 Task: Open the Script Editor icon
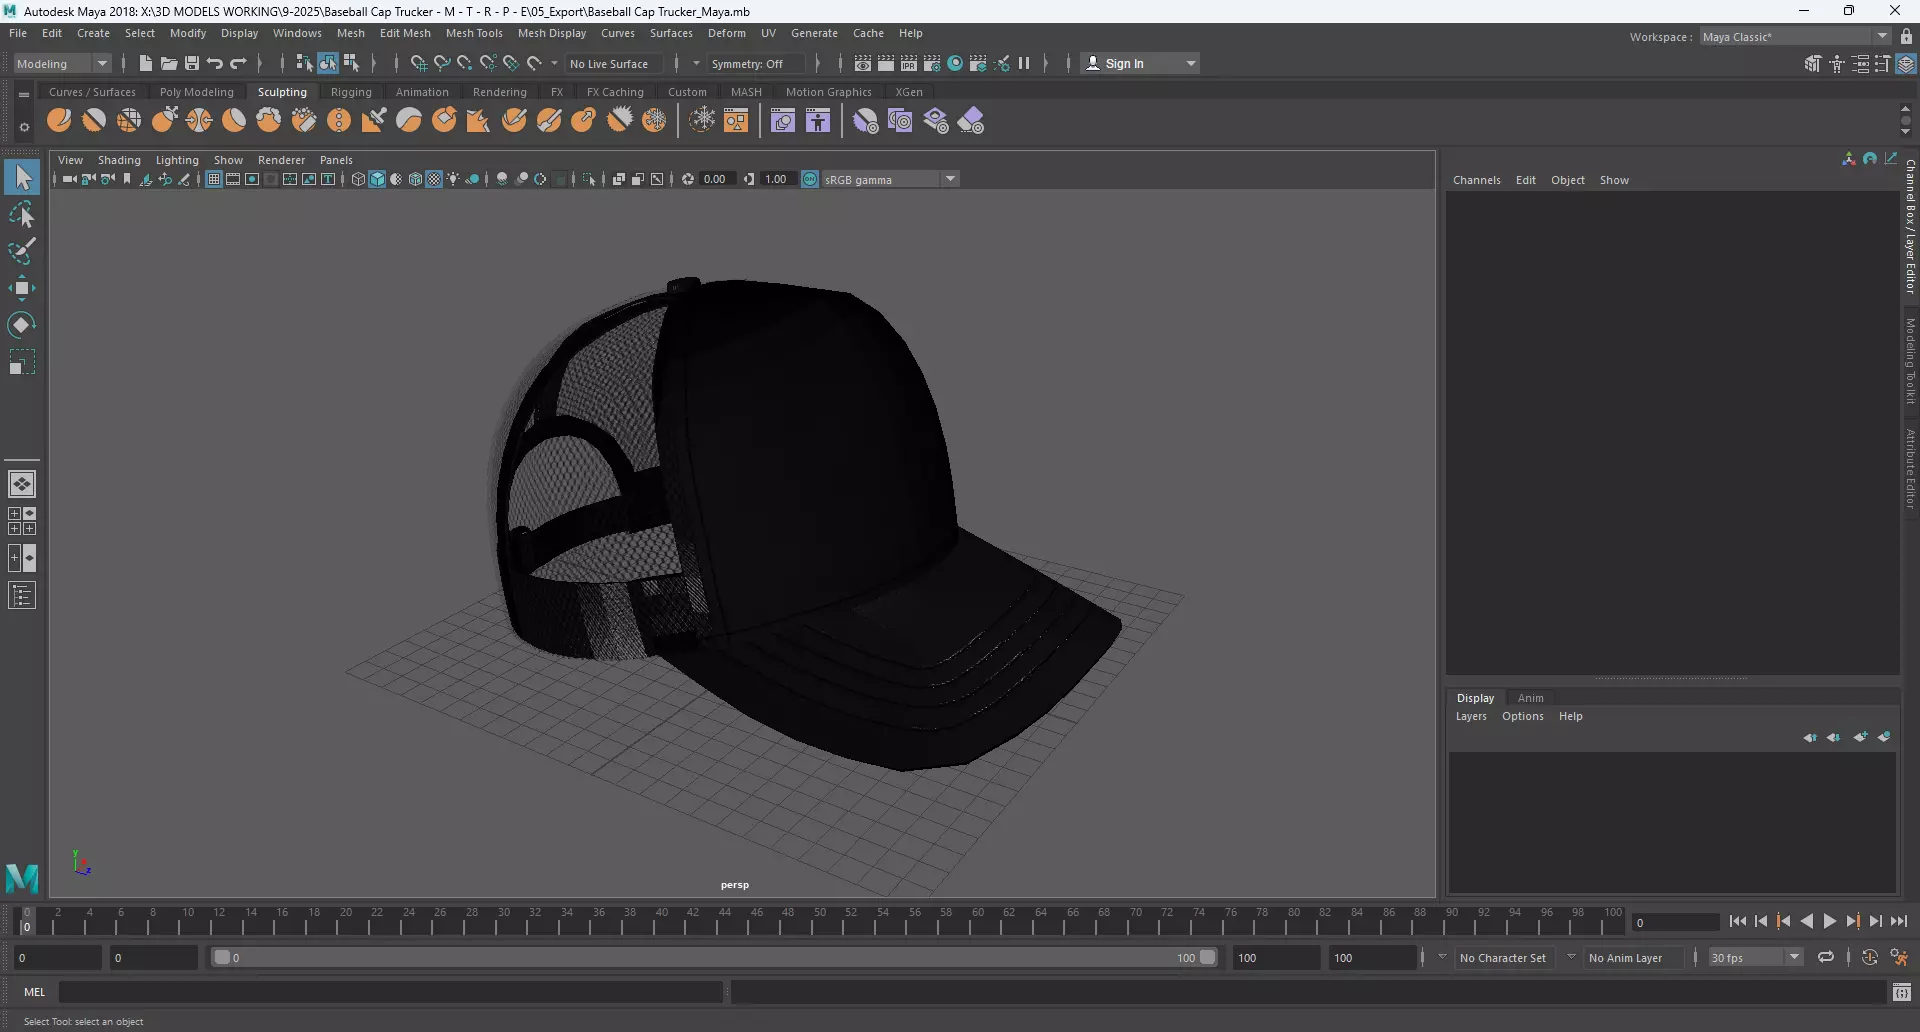[x=1902, y=992]
